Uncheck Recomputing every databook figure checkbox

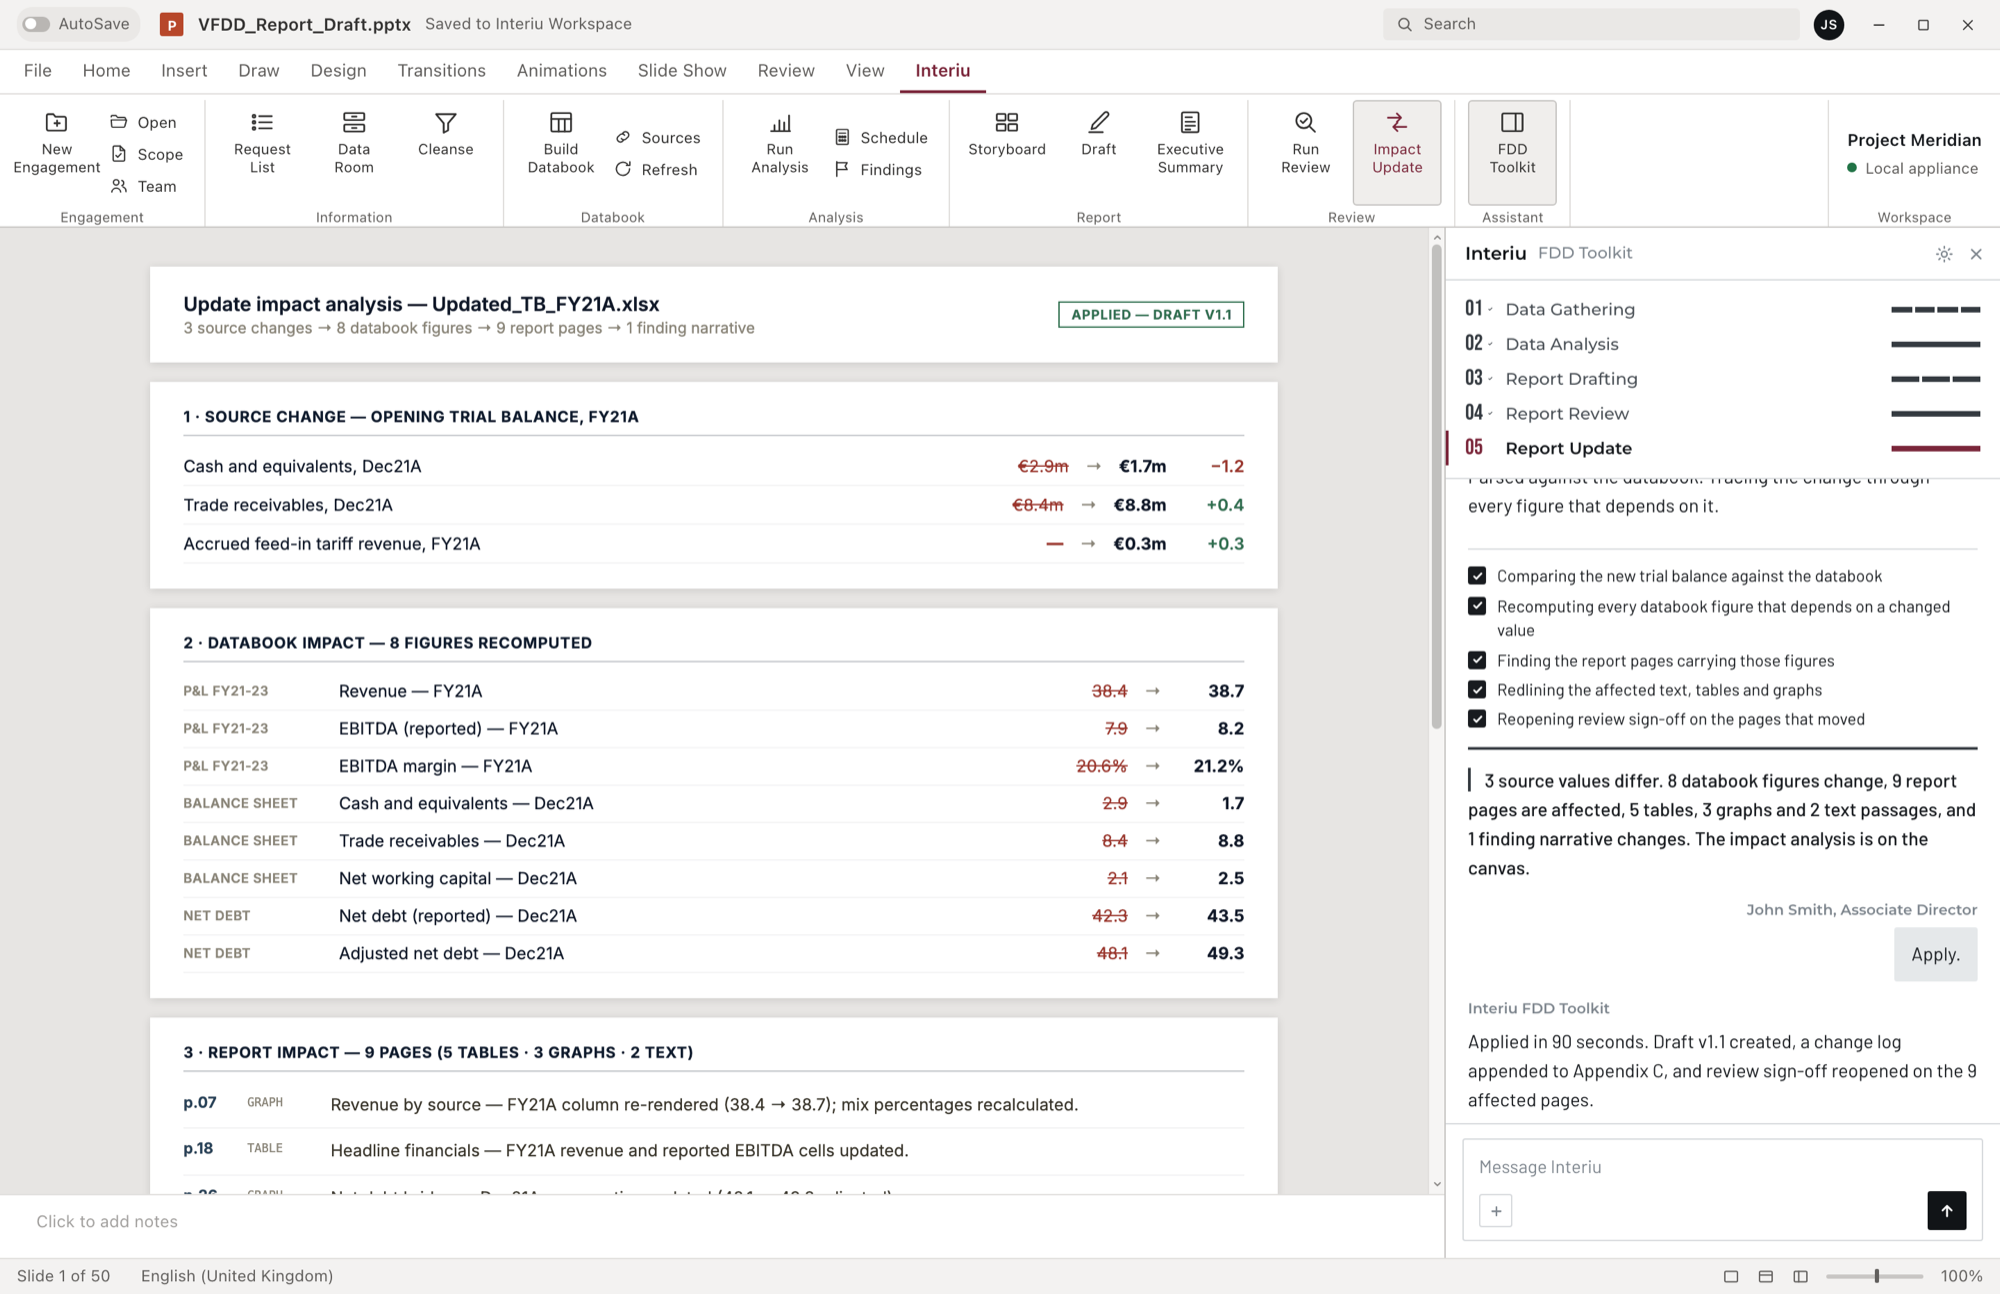pyautogui.click(x=1477, y=606)
